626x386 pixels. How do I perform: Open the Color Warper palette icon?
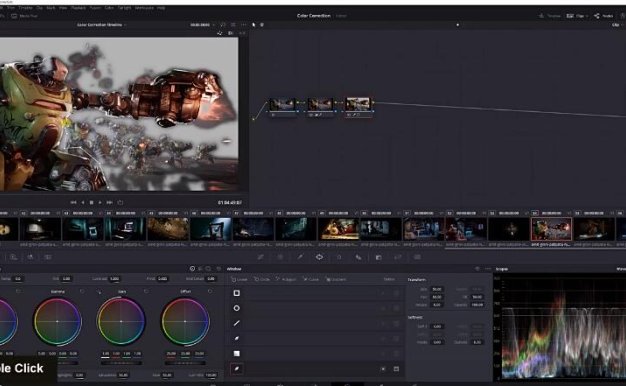[x=280, y=257]
